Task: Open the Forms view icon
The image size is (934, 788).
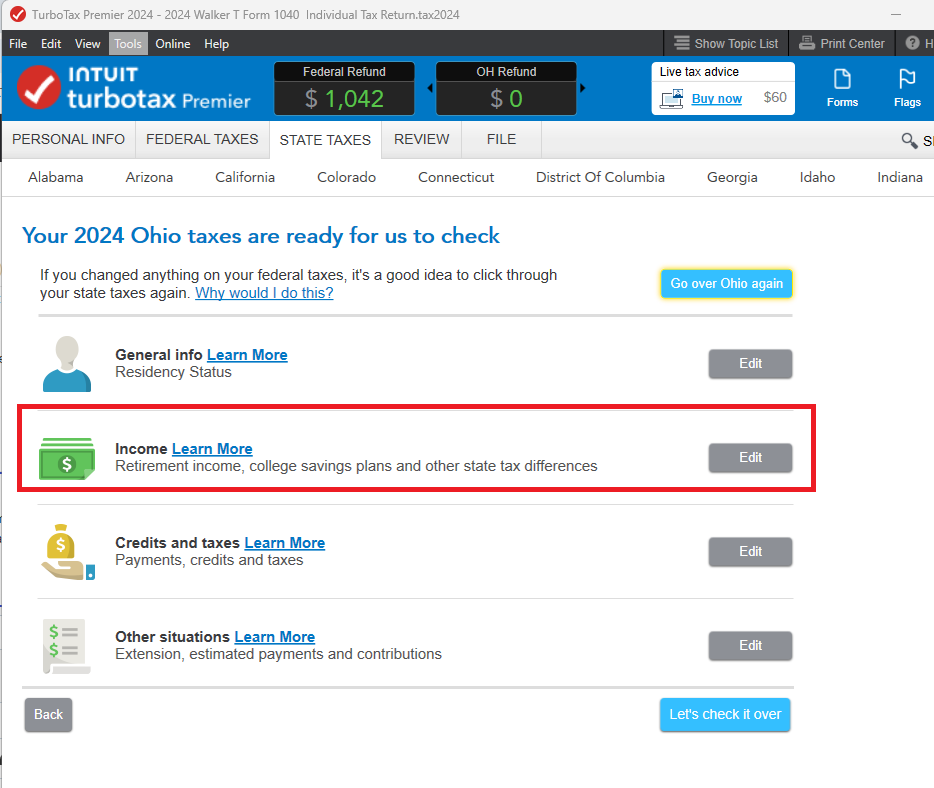Action: click(x=842, y=79)
